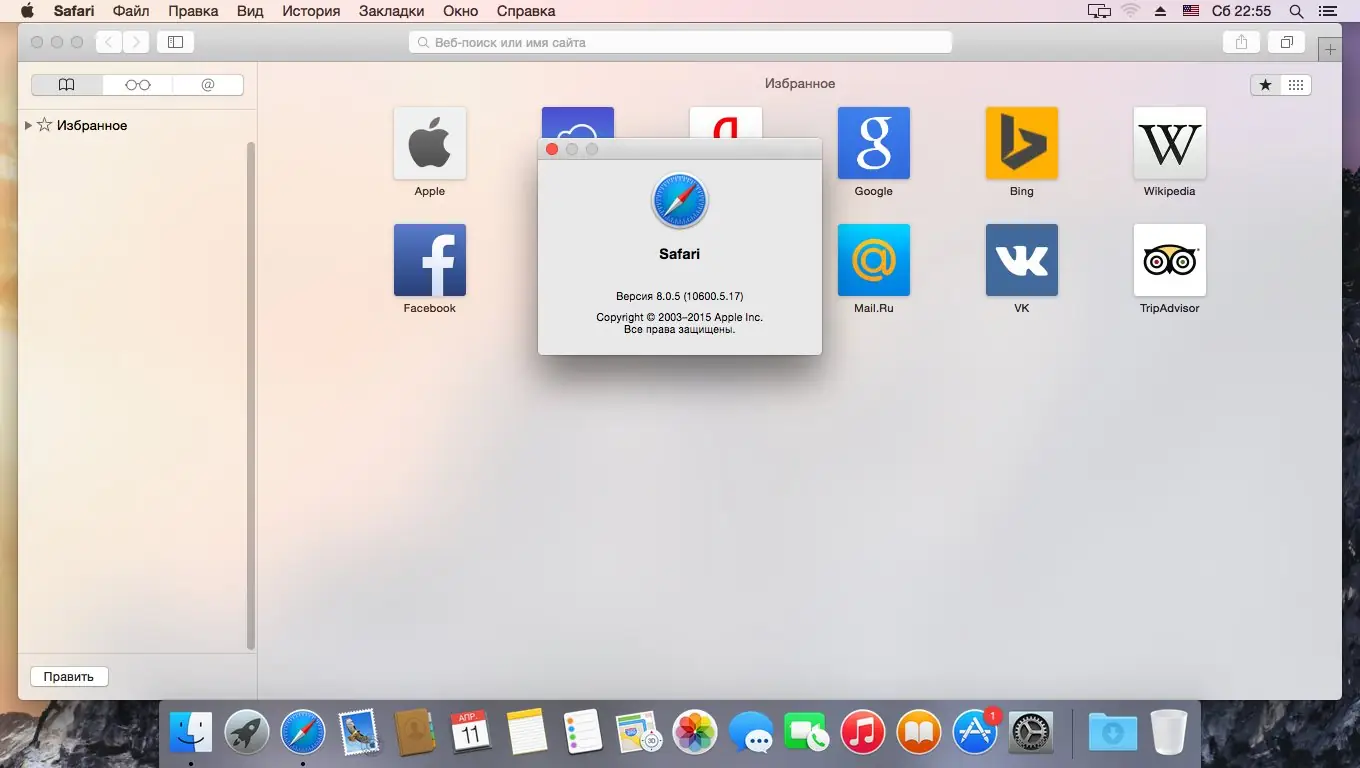The height and width of the screenshot is (768, 1360).
Task: Open iTunes from the Dock
Action: pyautogui.click(x=862, y=733)
